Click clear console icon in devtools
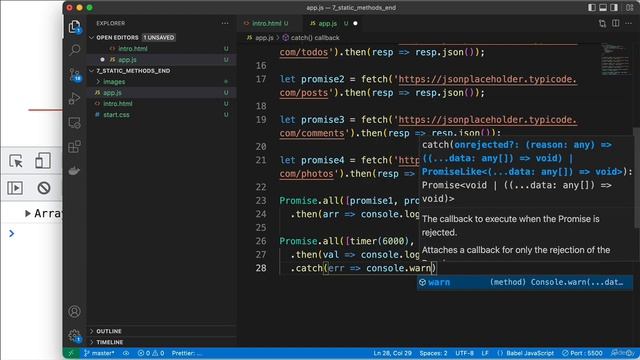 point(44,188)
